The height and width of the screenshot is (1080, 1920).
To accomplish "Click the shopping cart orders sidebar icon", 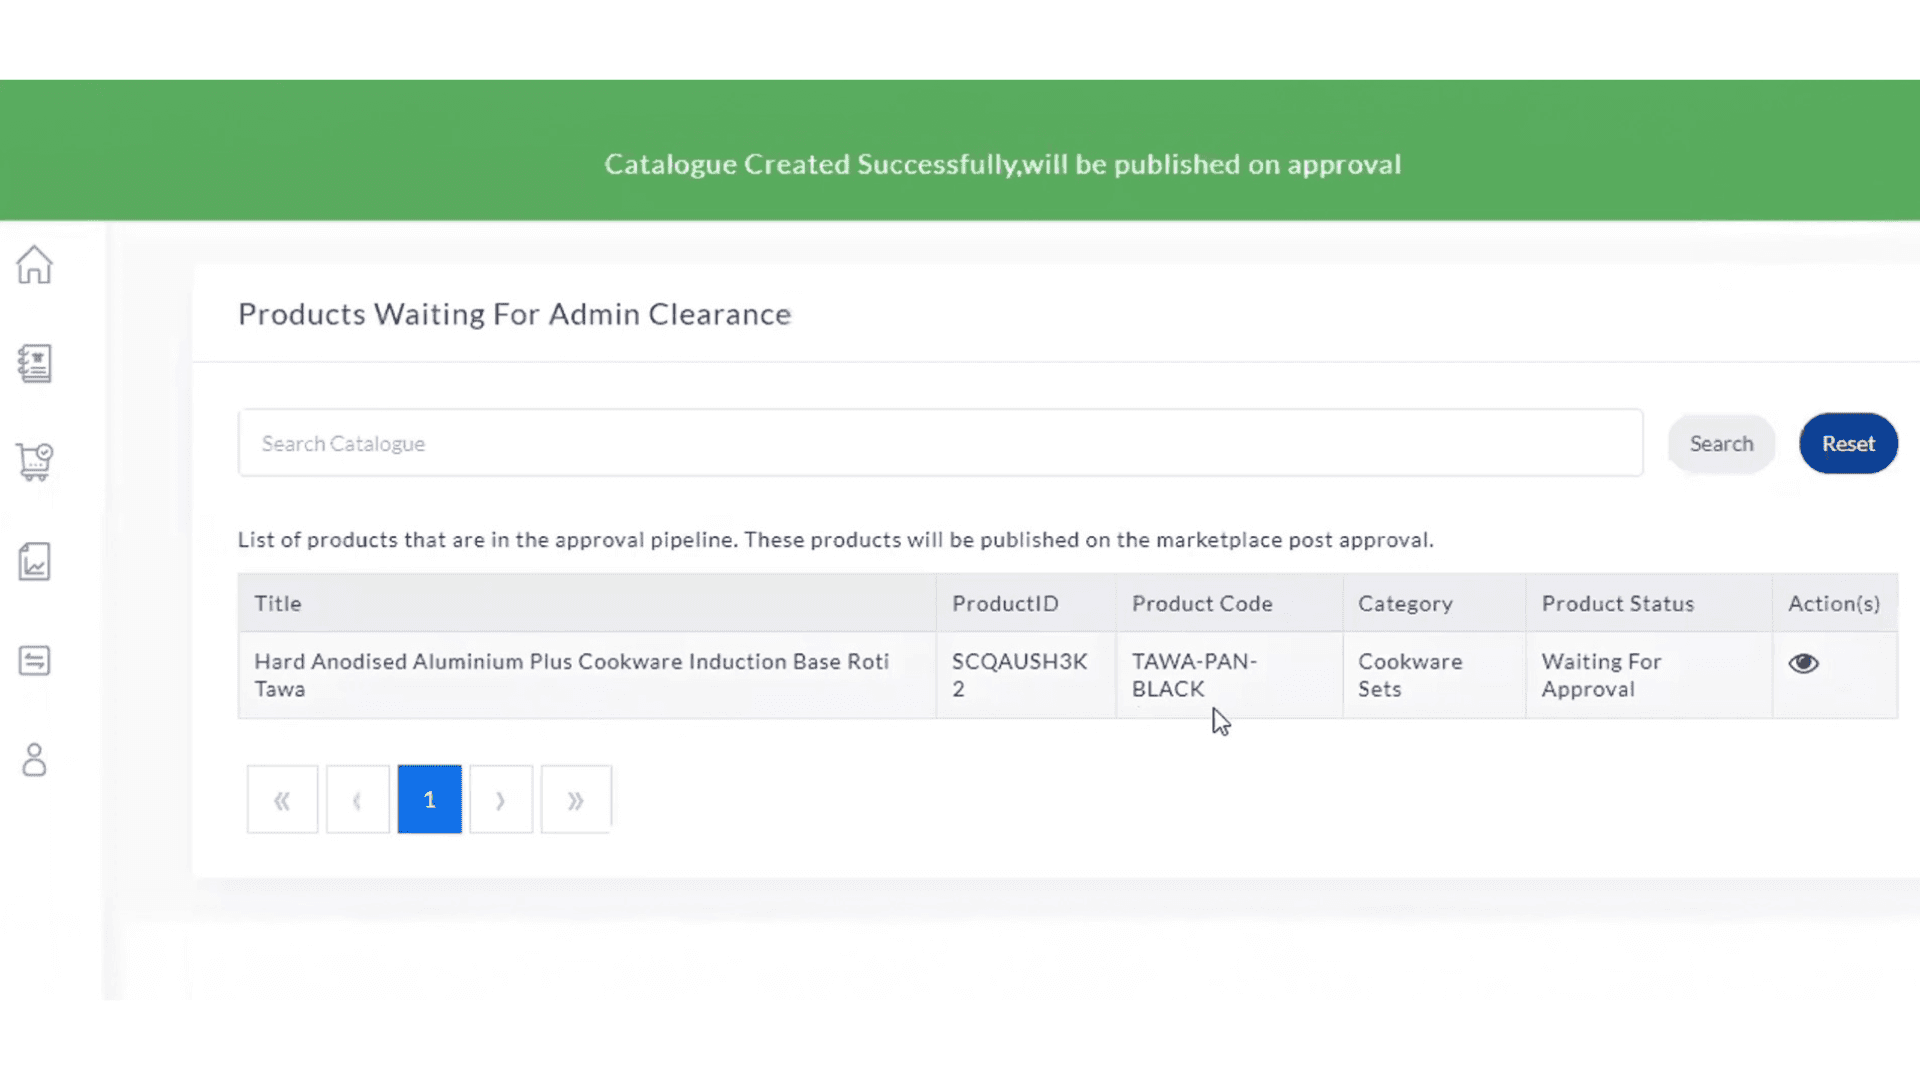I will [x=34, y=462].
